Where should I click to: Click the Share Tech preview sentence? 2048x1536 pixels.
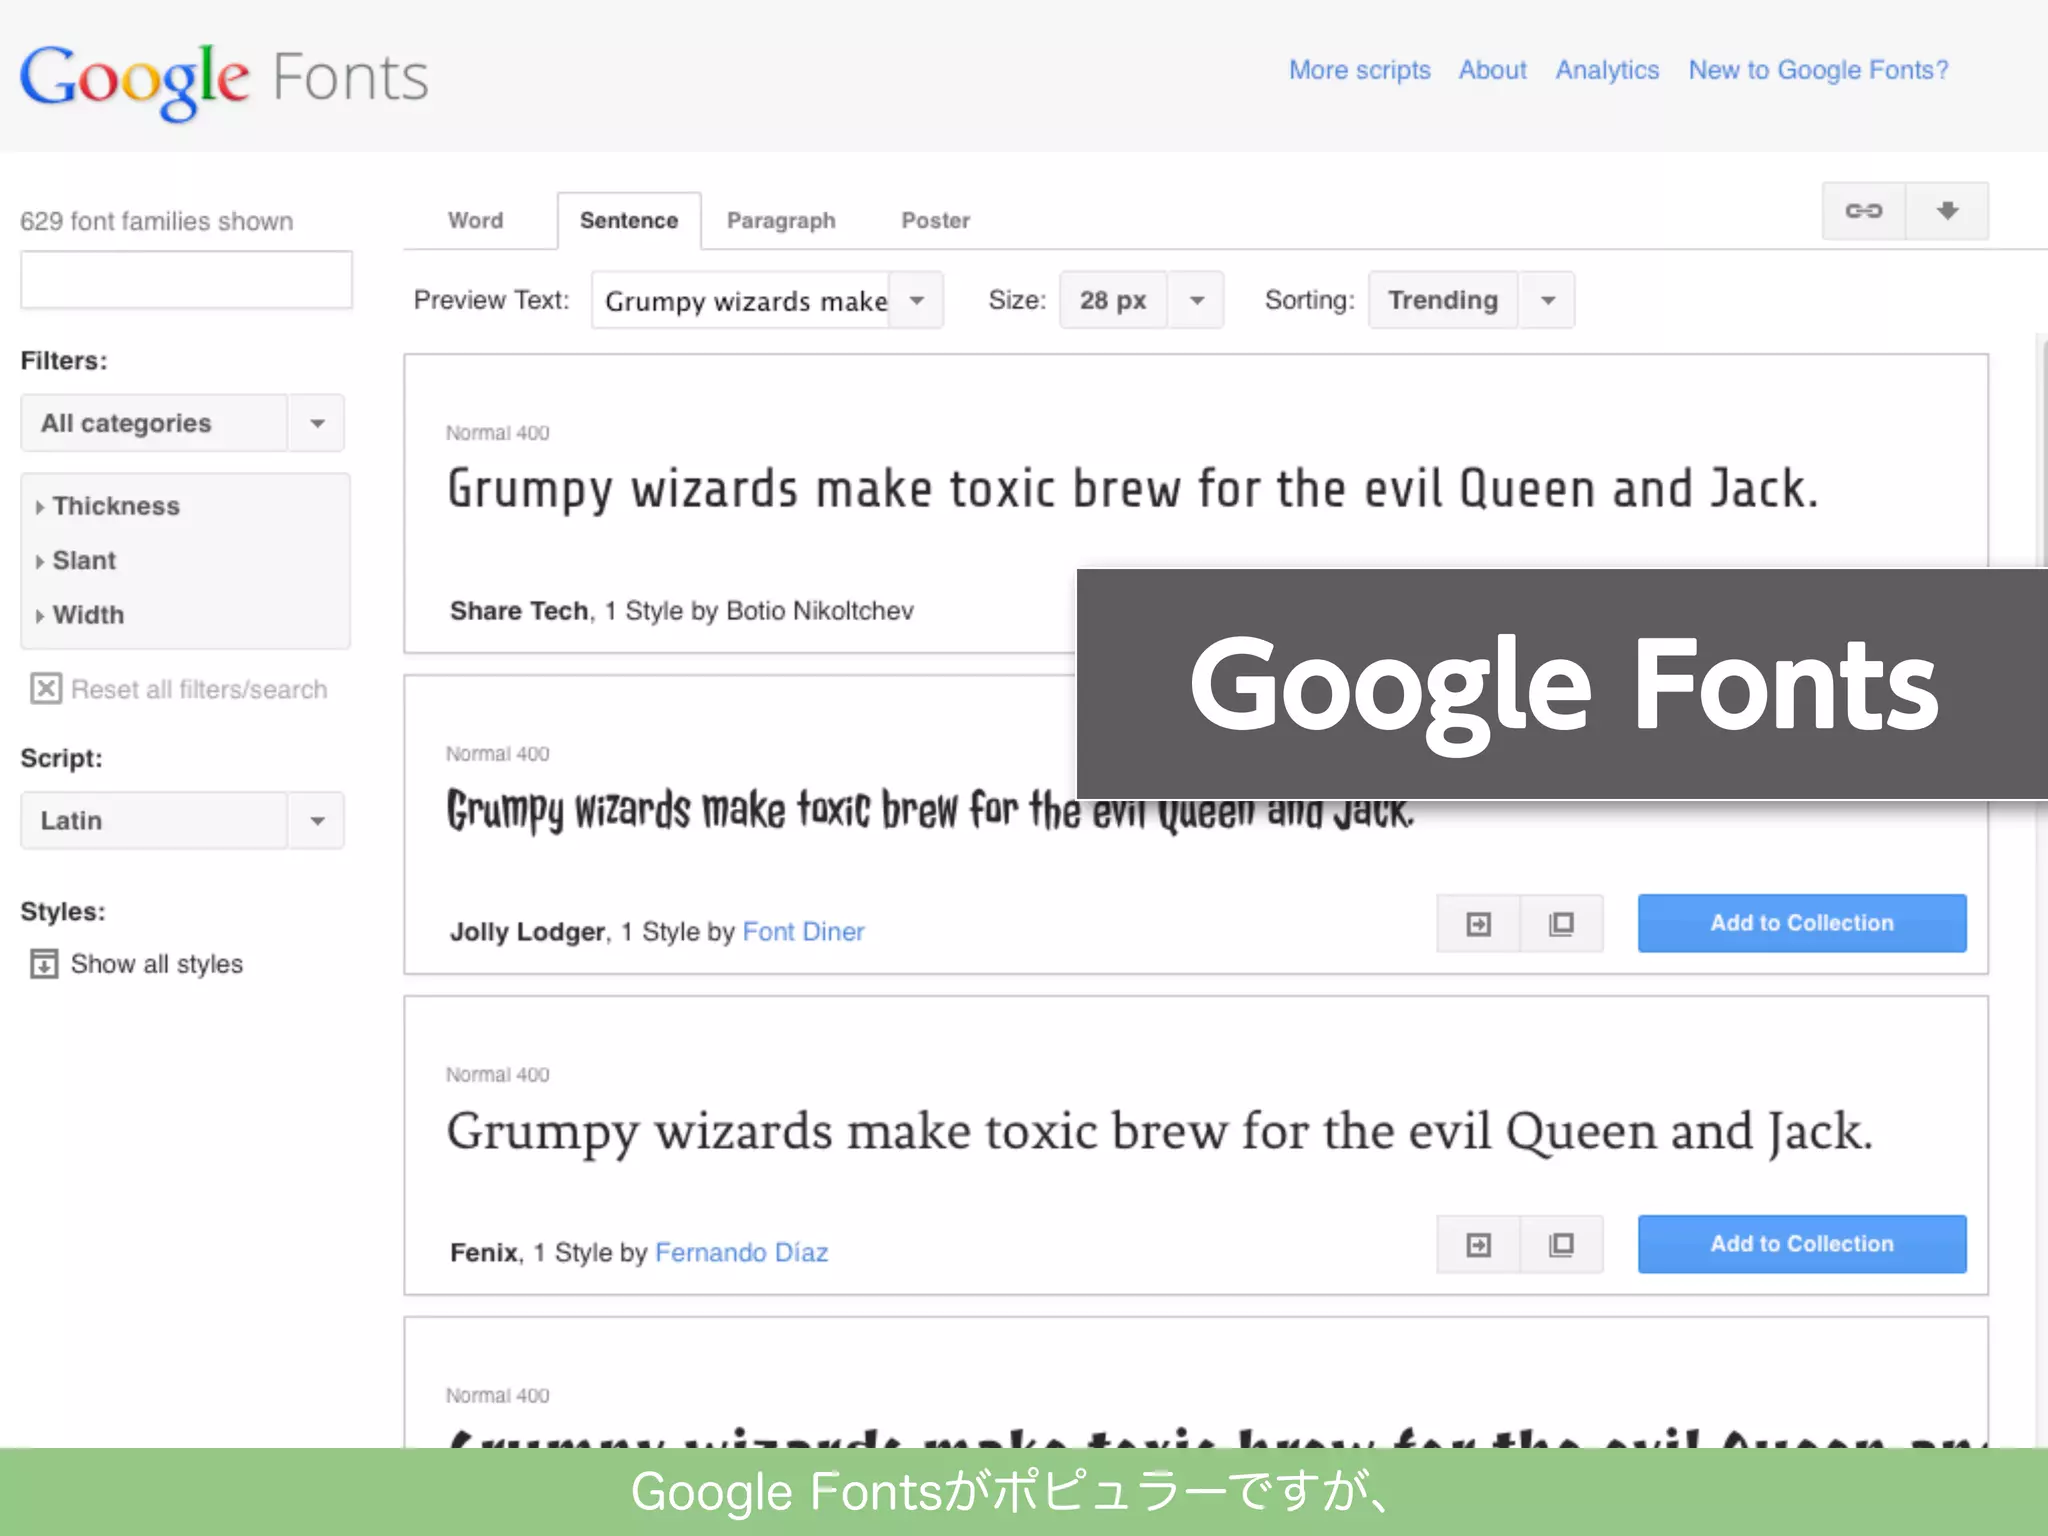click(1132, 490)
